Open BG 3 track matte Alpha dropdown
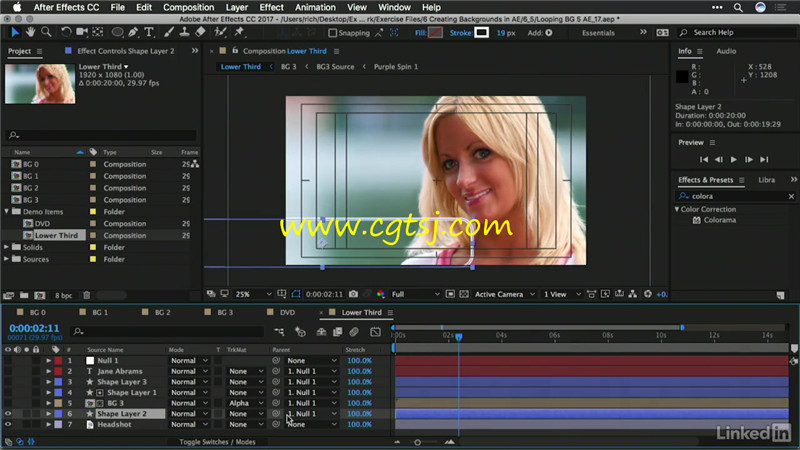 (246, 403)
